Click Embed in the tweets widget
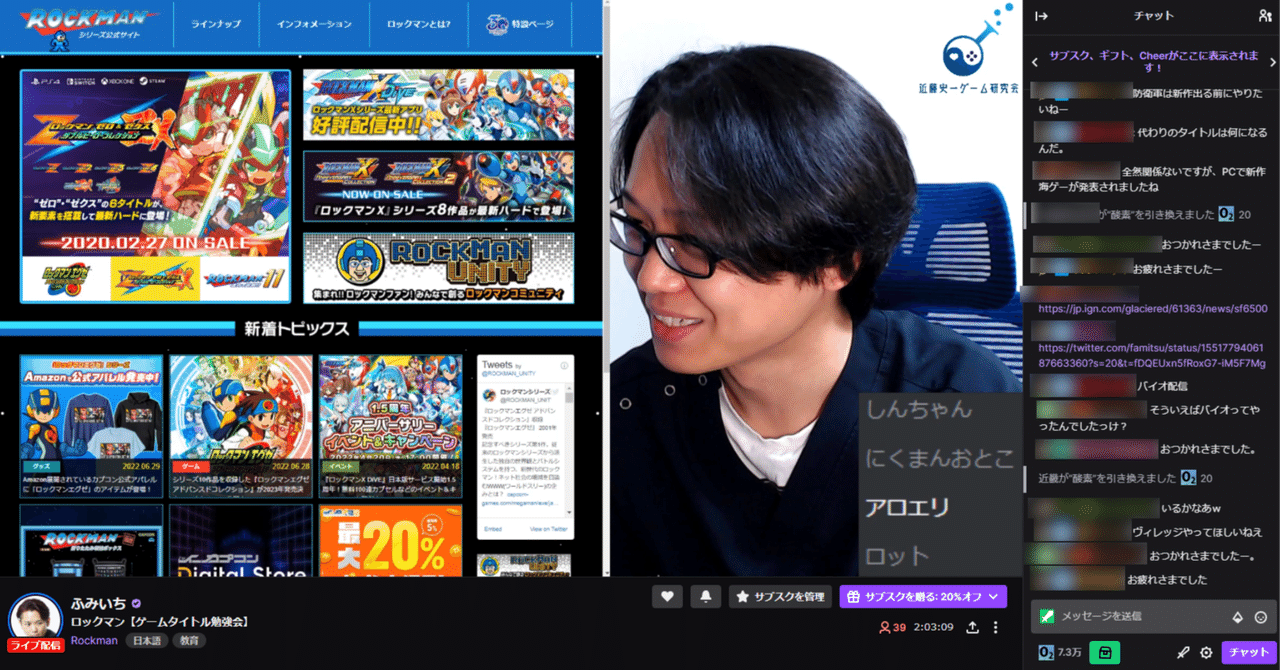 [x=493, y=529]
